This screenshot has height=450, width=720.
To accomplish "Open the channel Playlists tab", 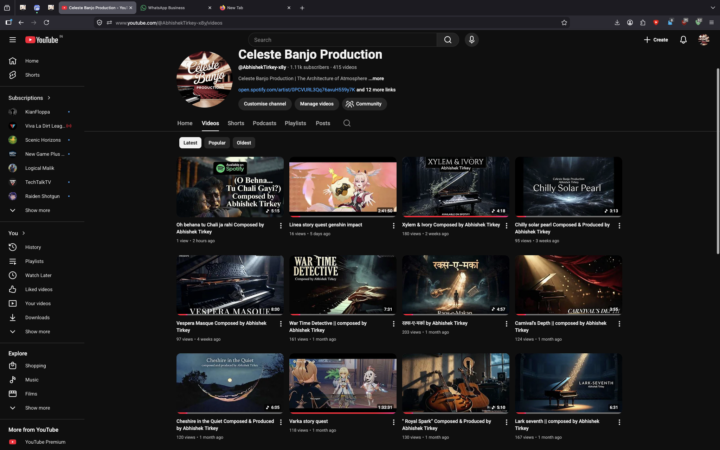I will tap(295, 123).
